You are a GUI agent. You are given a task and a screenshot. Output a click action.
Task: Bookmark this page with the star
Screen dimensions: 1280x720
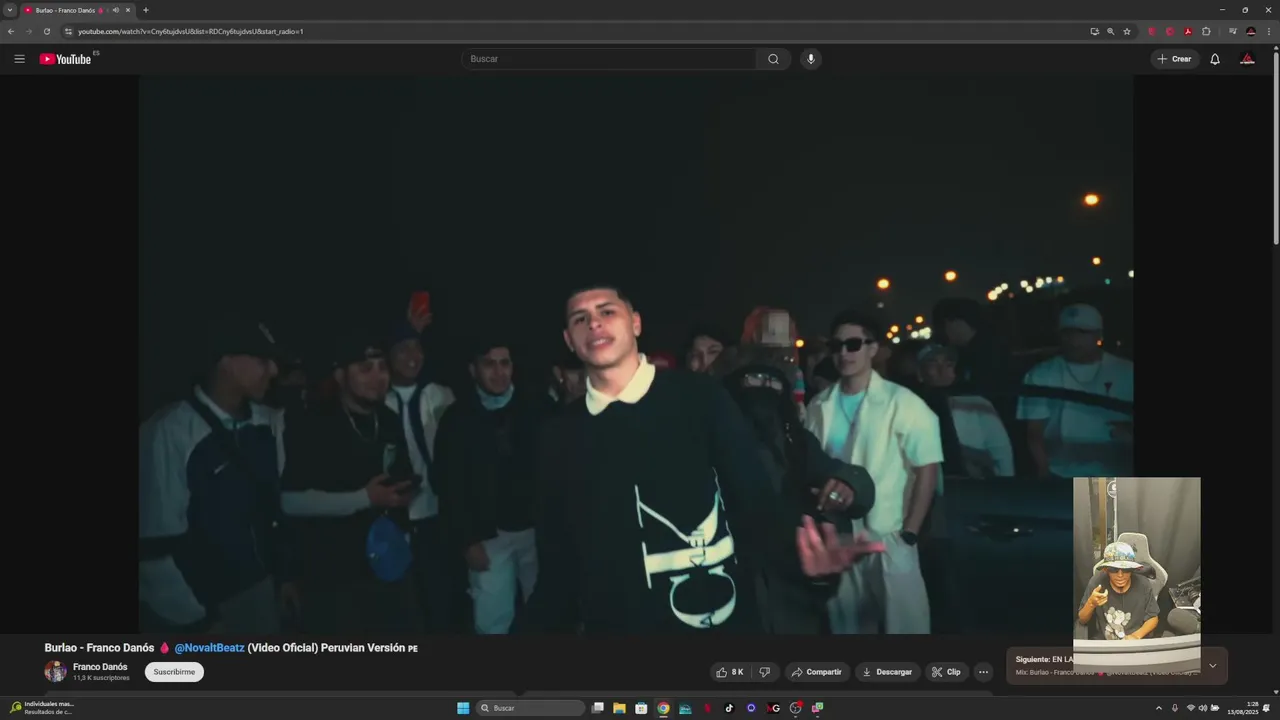1127,31
